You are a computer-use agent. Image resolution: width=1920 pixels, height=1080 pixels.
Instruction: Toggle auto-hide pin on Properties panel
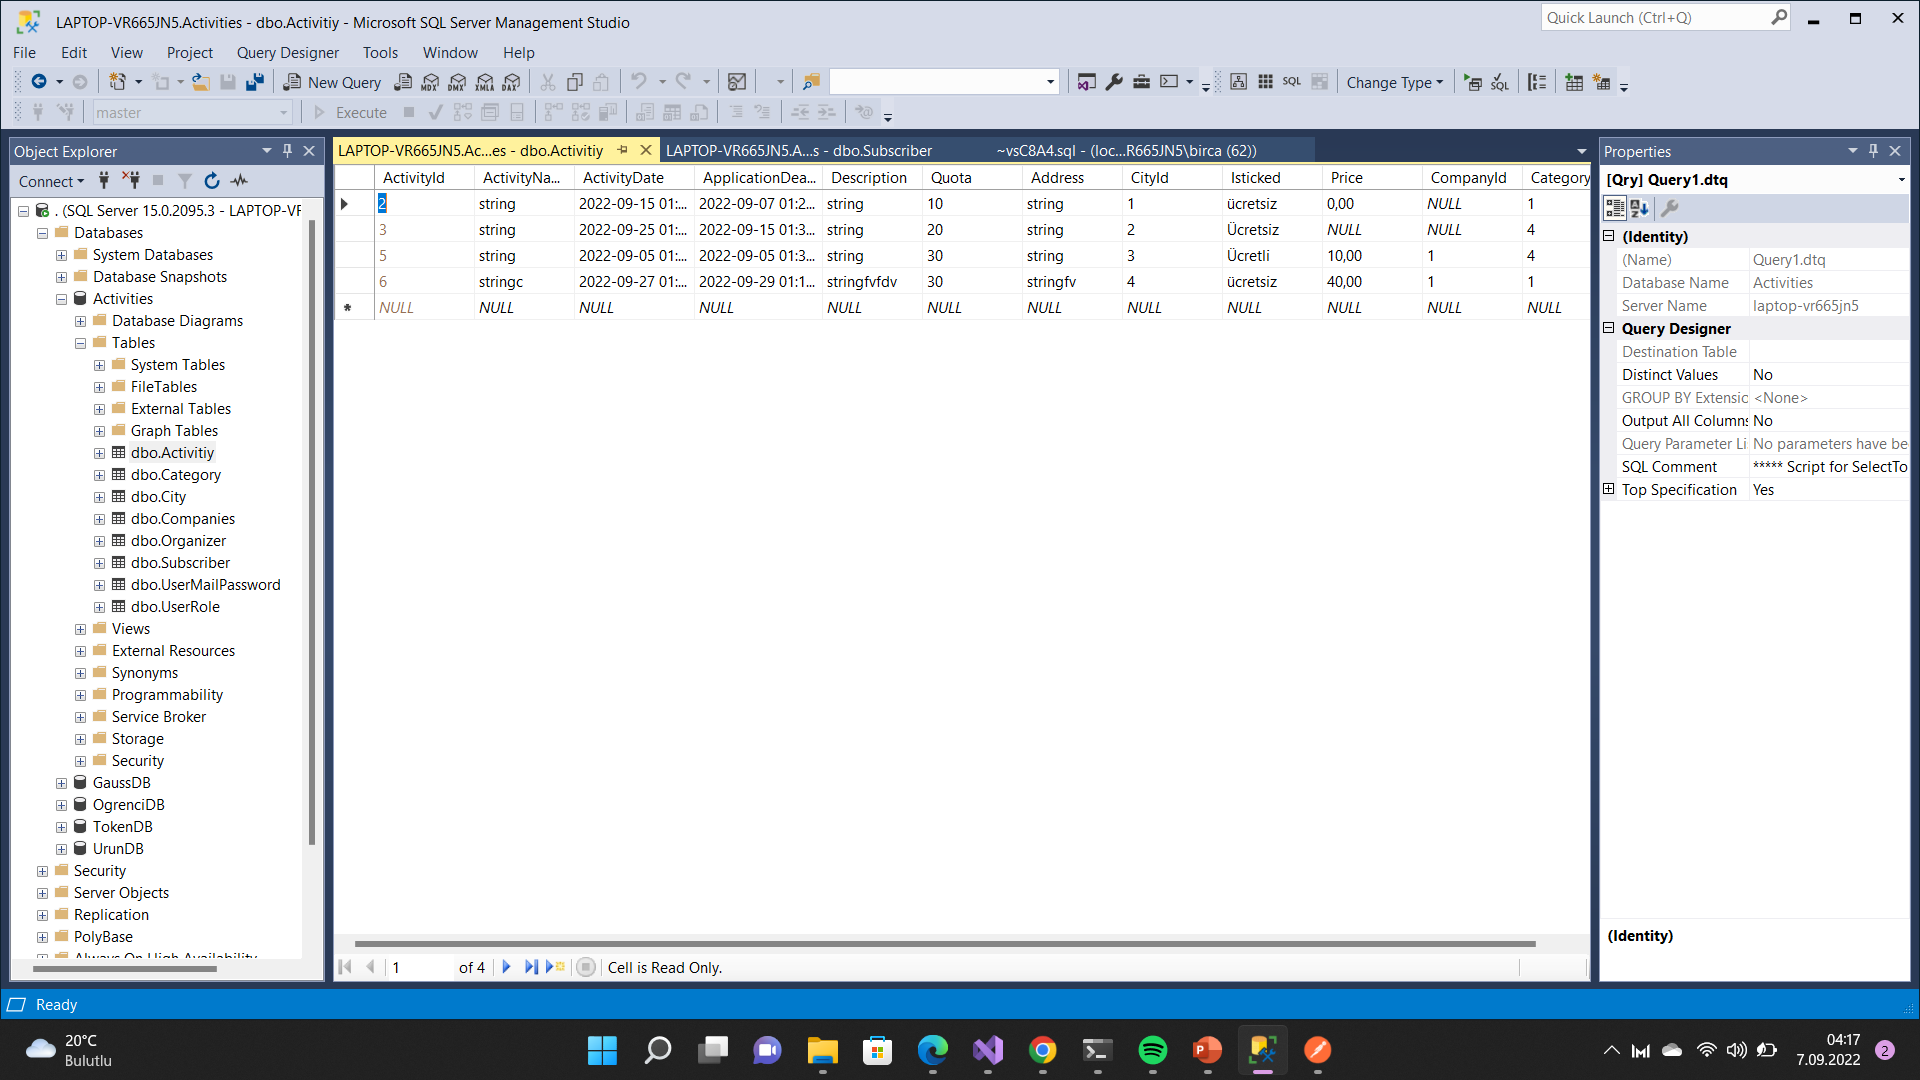point(1874,151)
